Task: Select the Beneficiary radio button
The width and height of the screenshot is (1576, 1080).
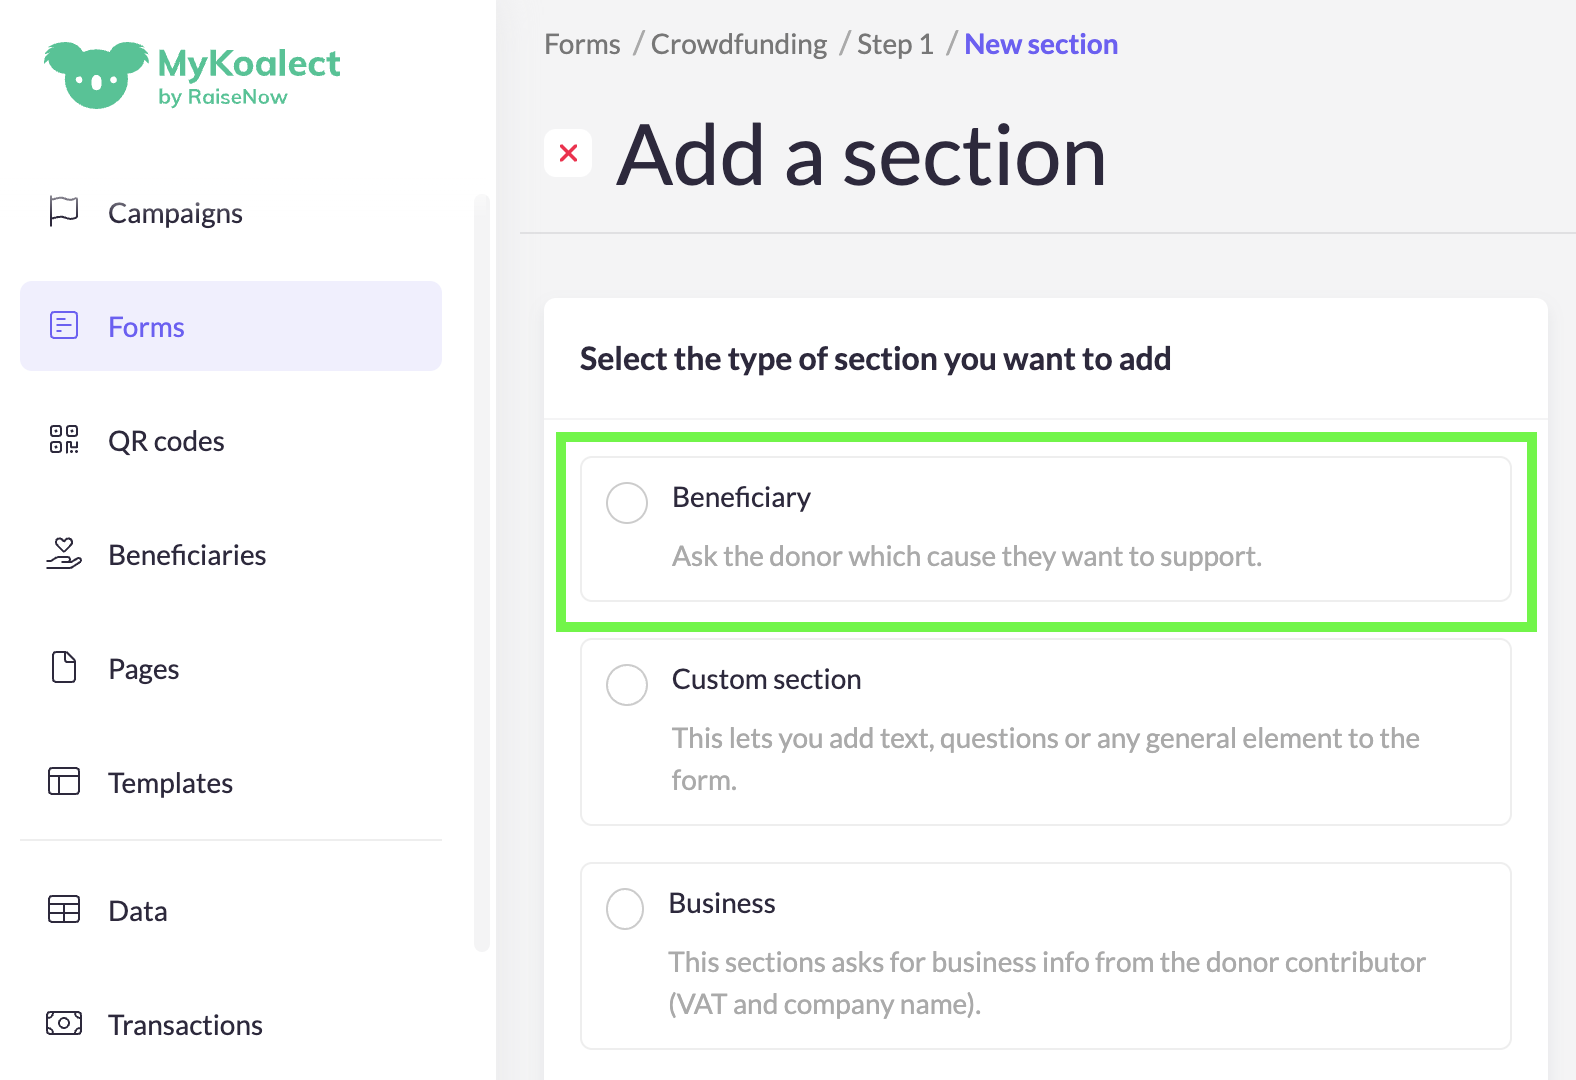Action: click(627, 503)
